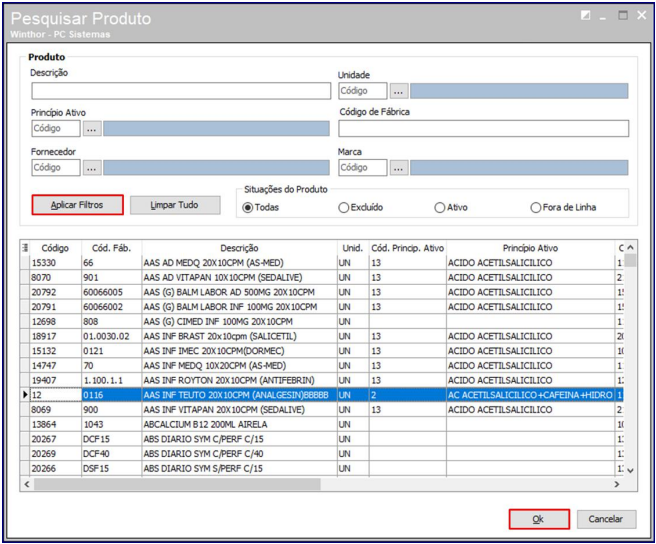Click factory code cell 0121
Image resolution: width=656 pixels, height=544 pixels.
(x=112, y=351)
